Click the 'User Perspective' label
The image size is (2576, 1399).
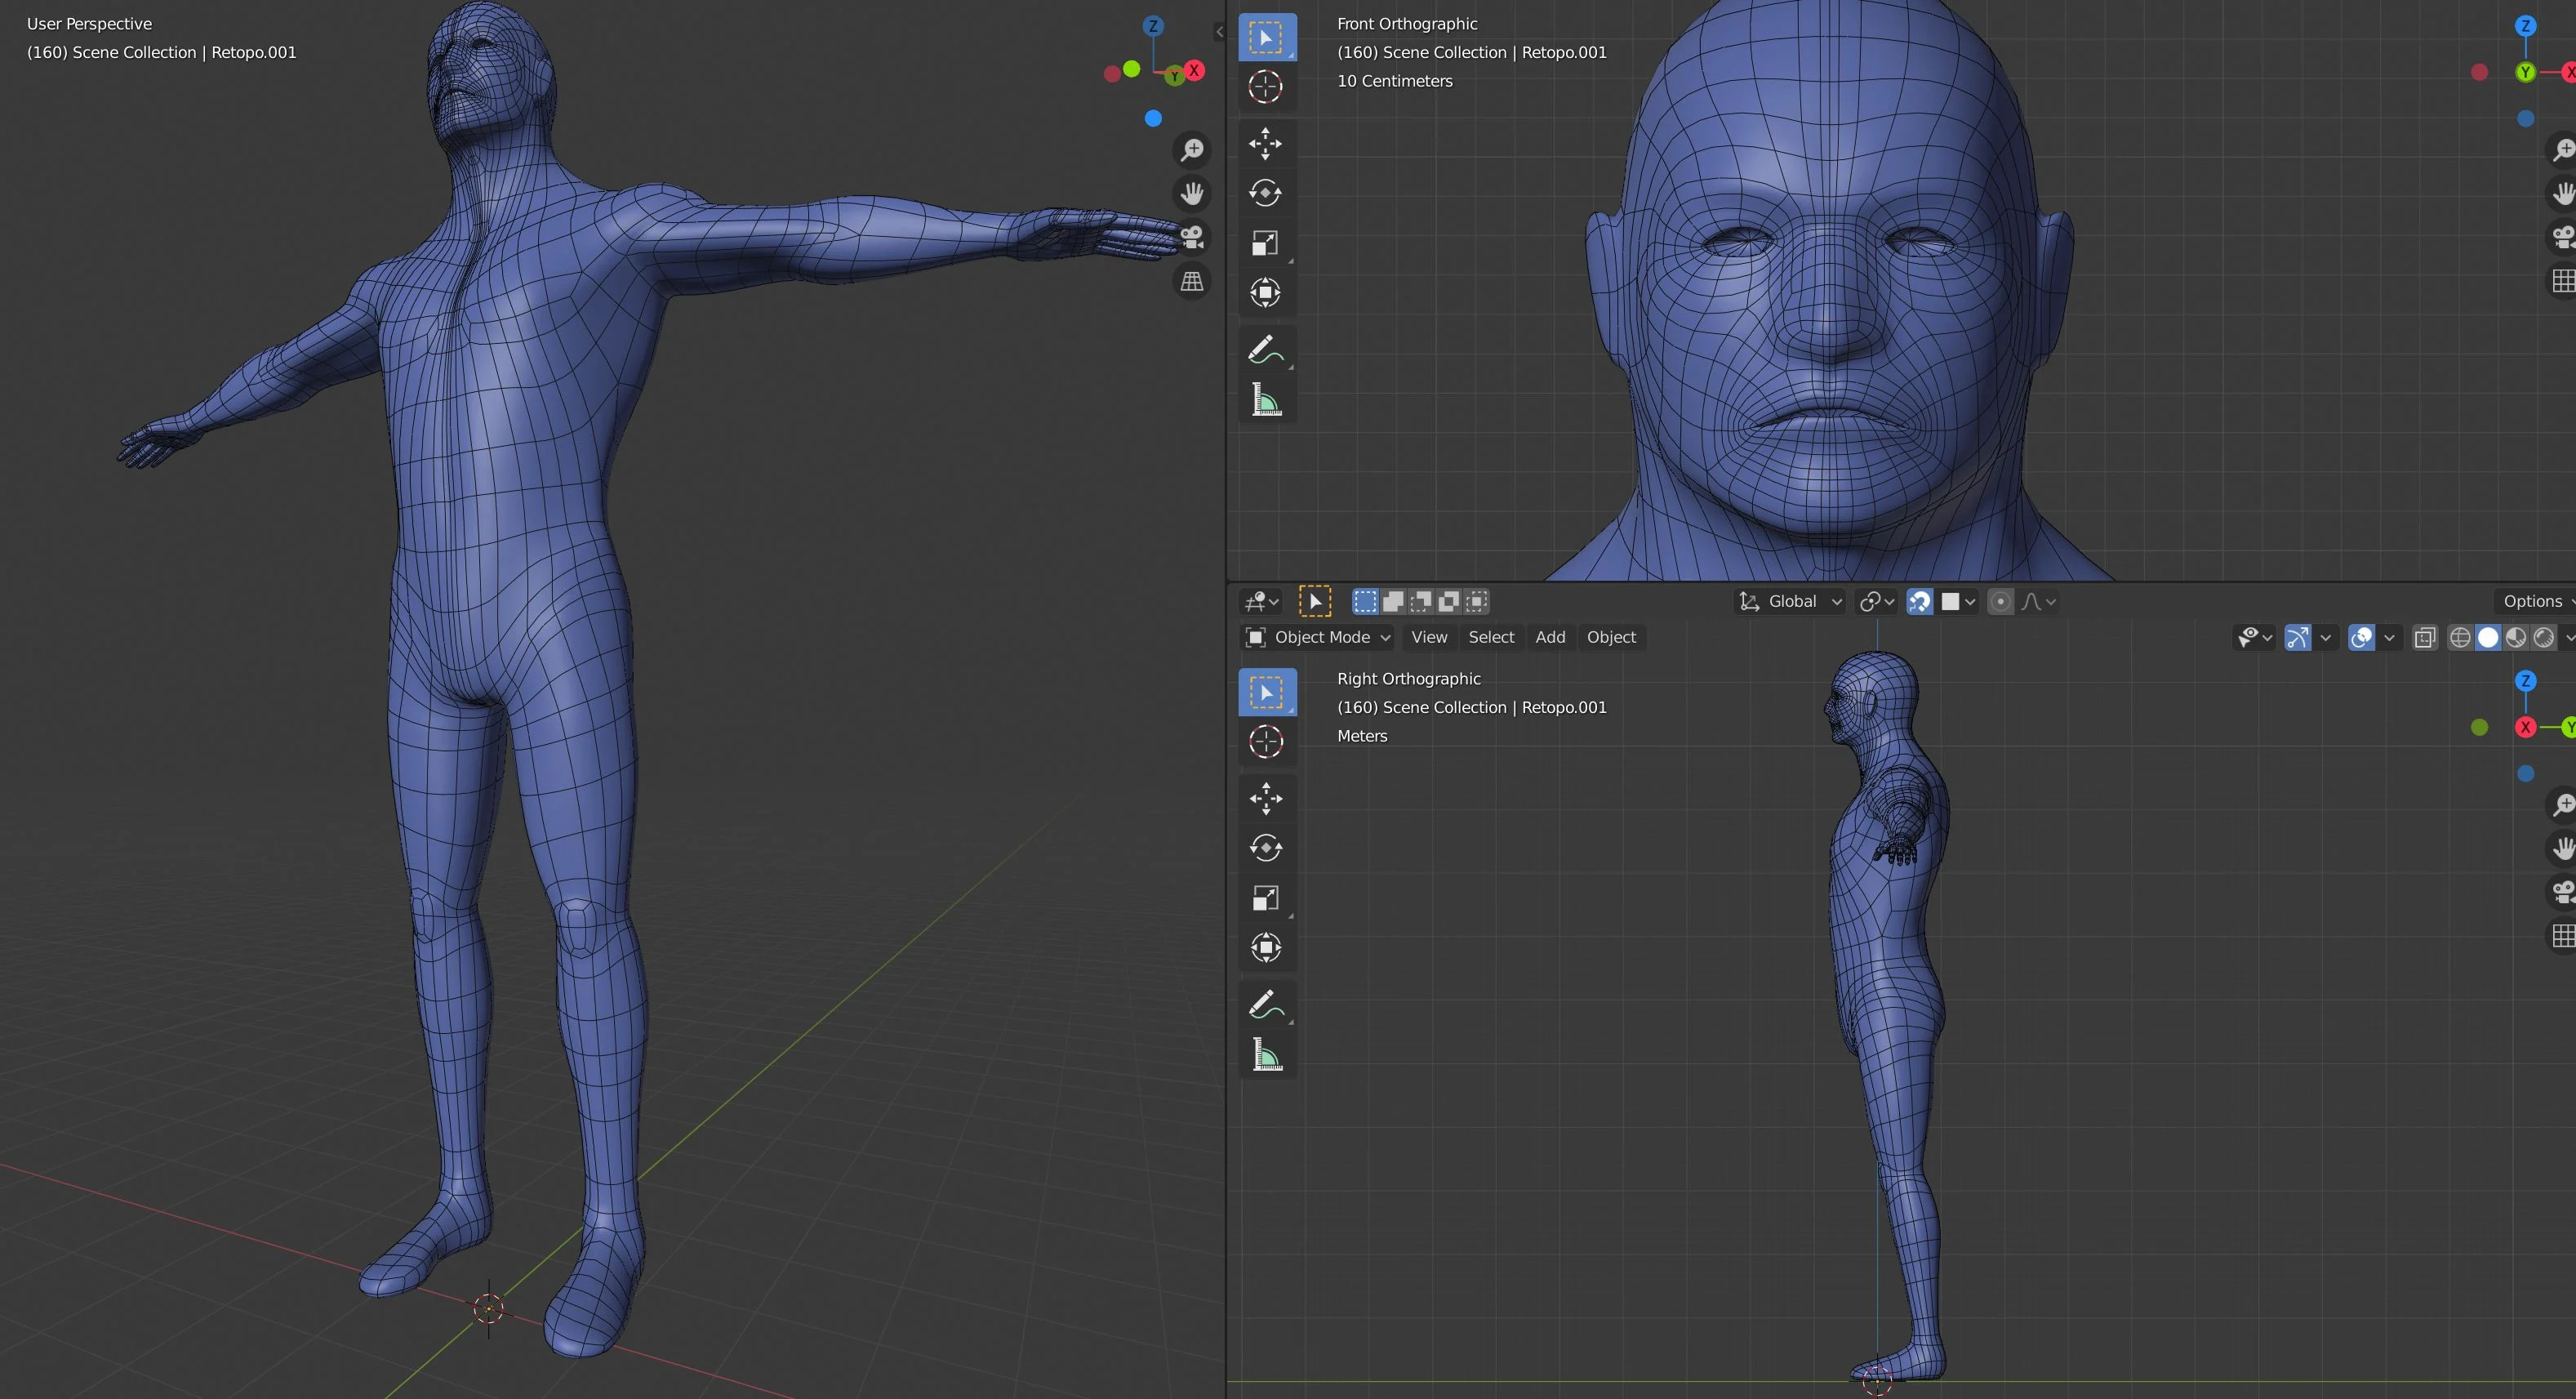point(89,24)
